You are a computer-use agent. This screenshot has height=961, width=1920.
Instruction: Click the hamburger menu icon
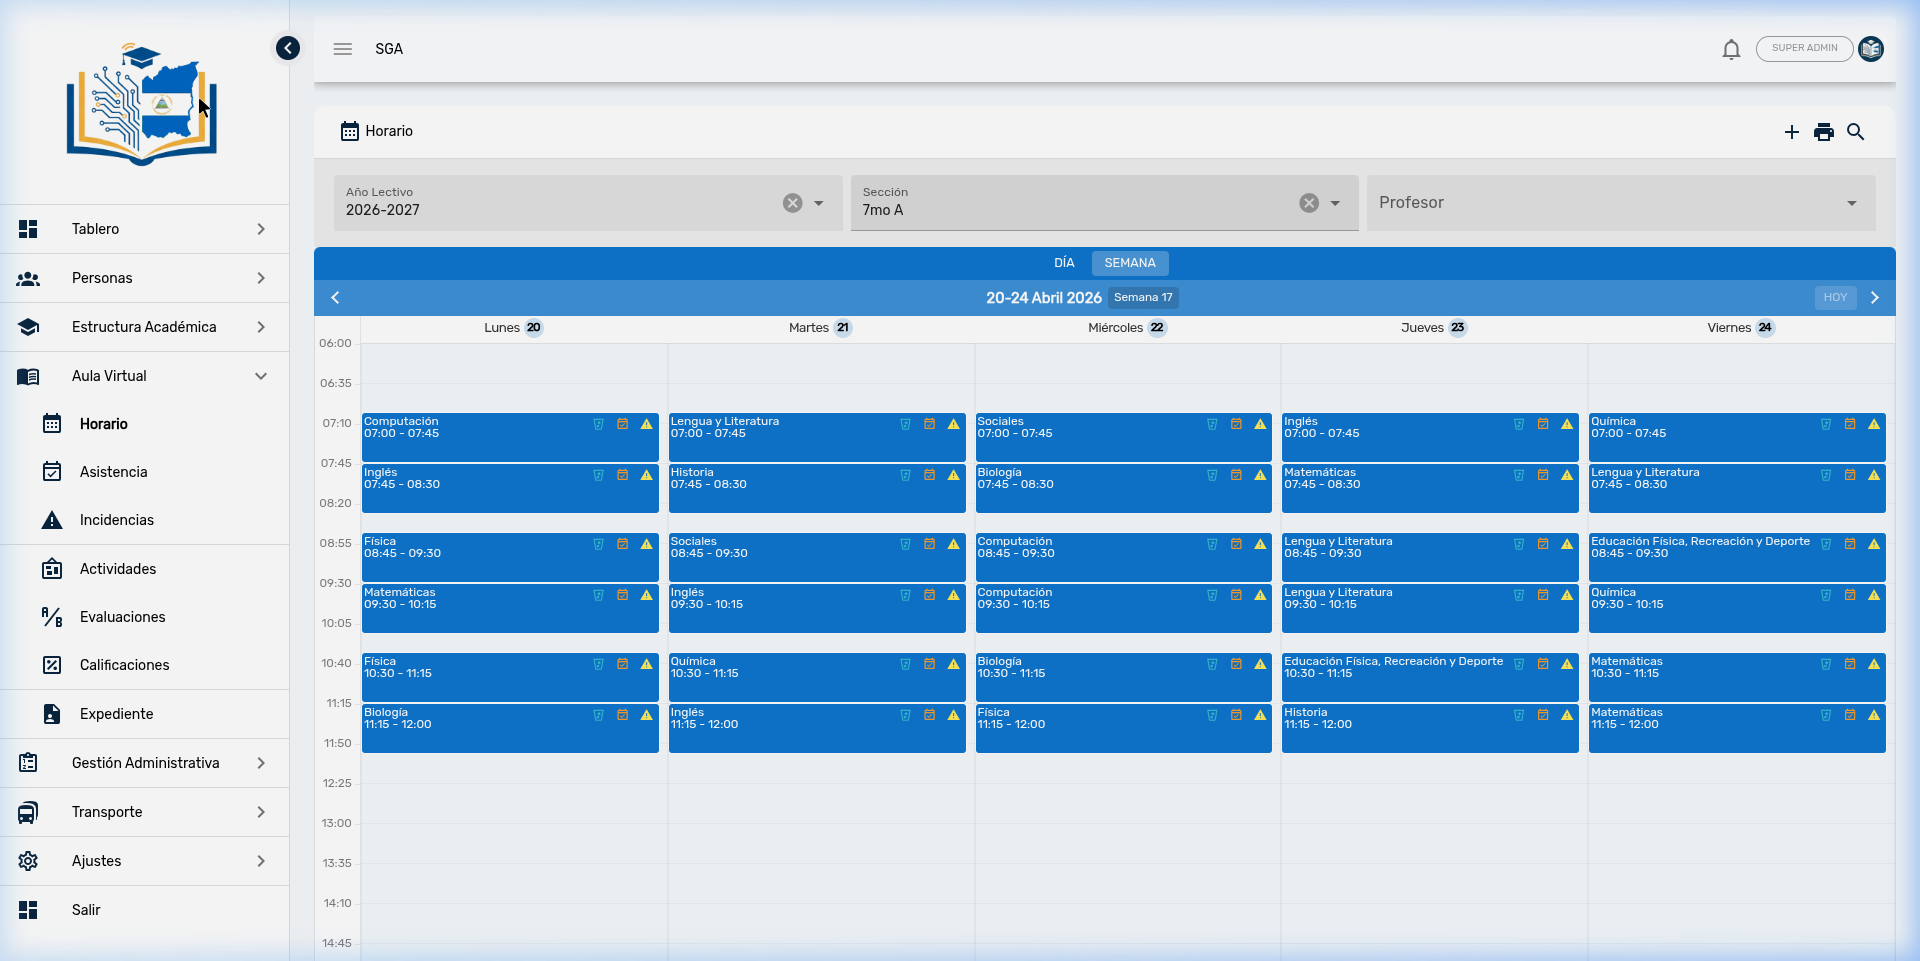pos(343,49)
